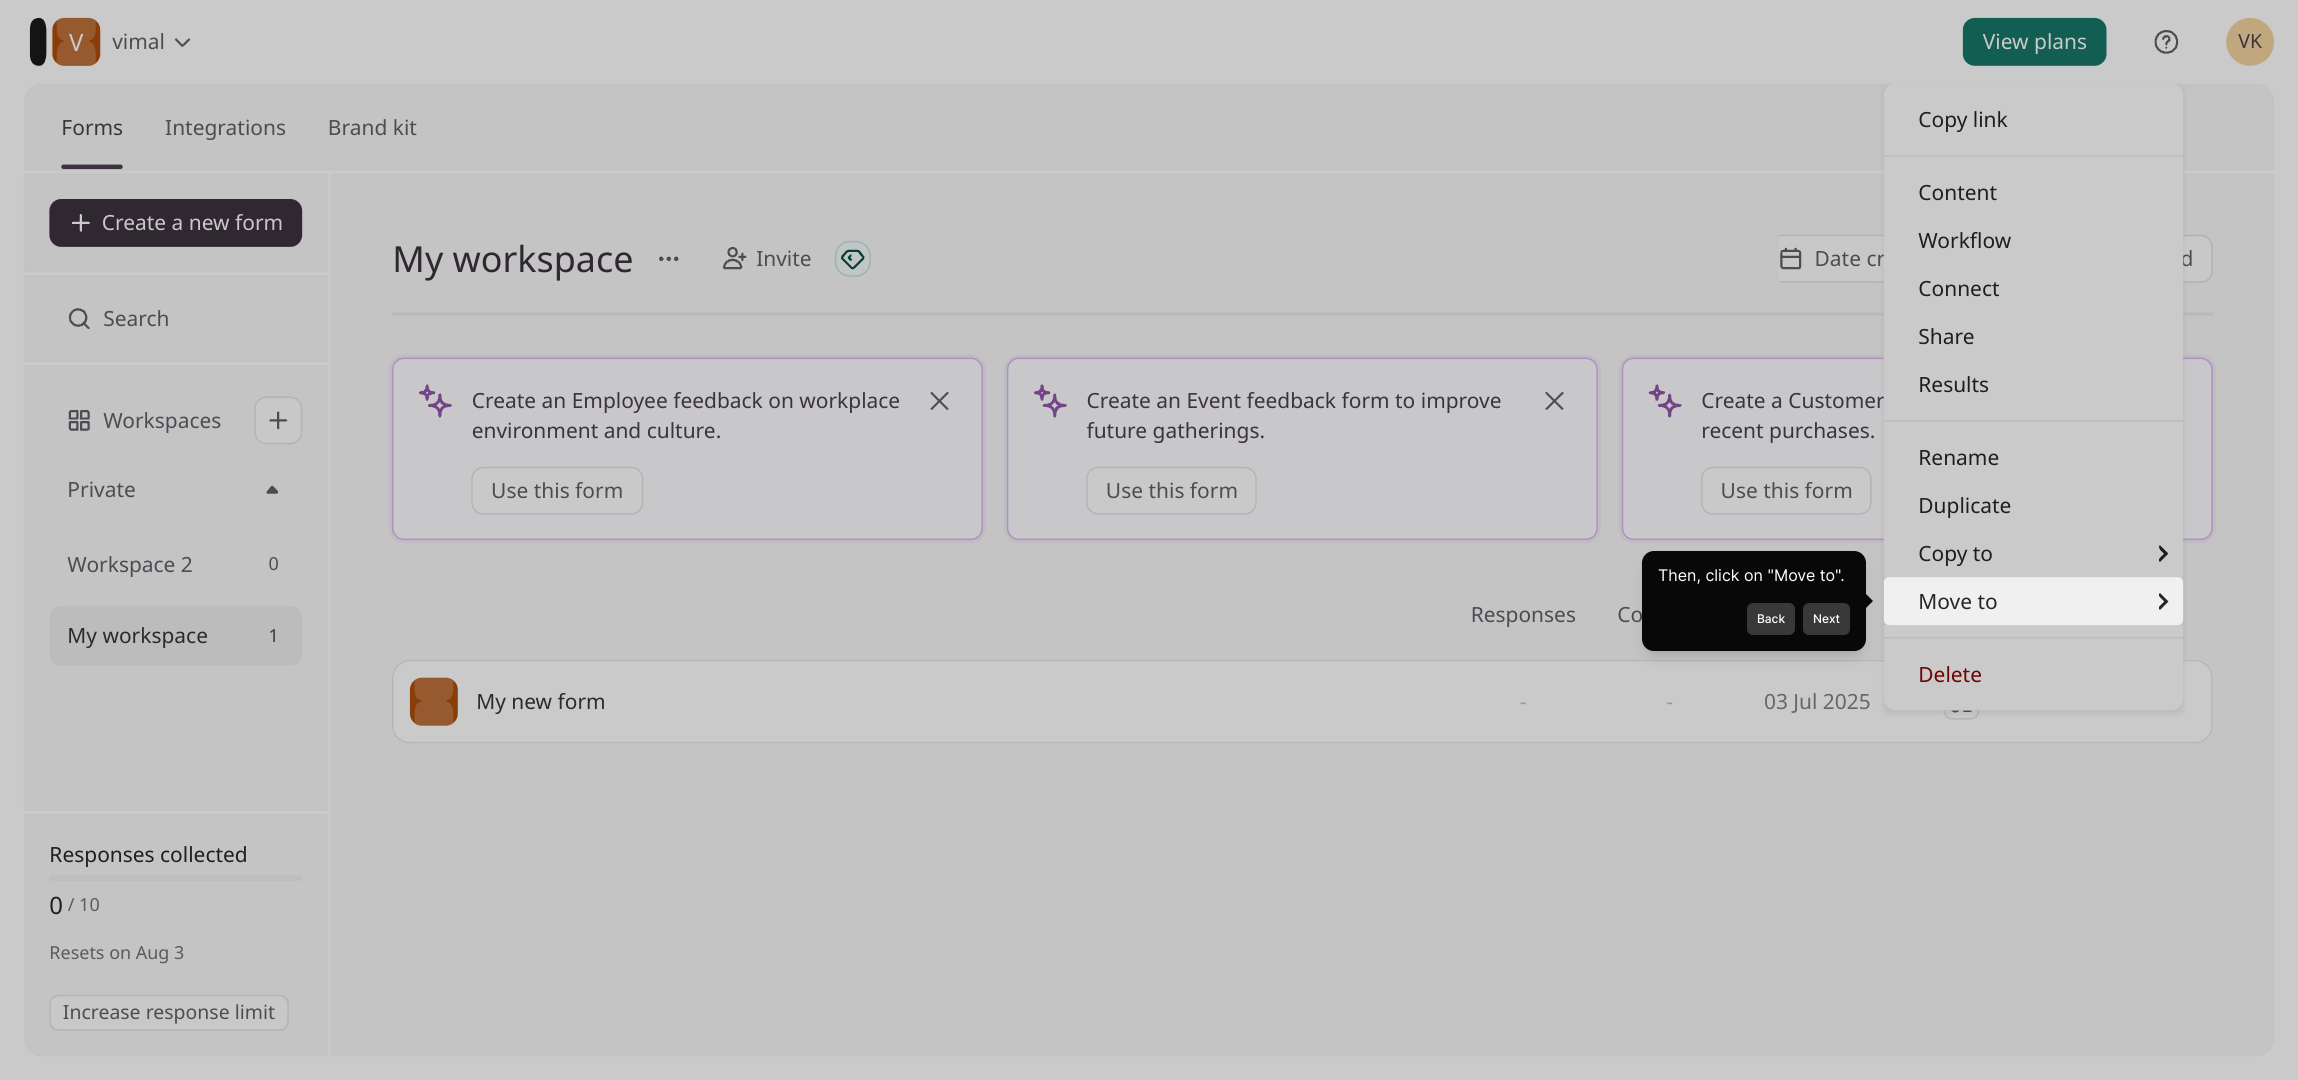
Task: Choose Share in the form menu
Action: point(2033,337)
